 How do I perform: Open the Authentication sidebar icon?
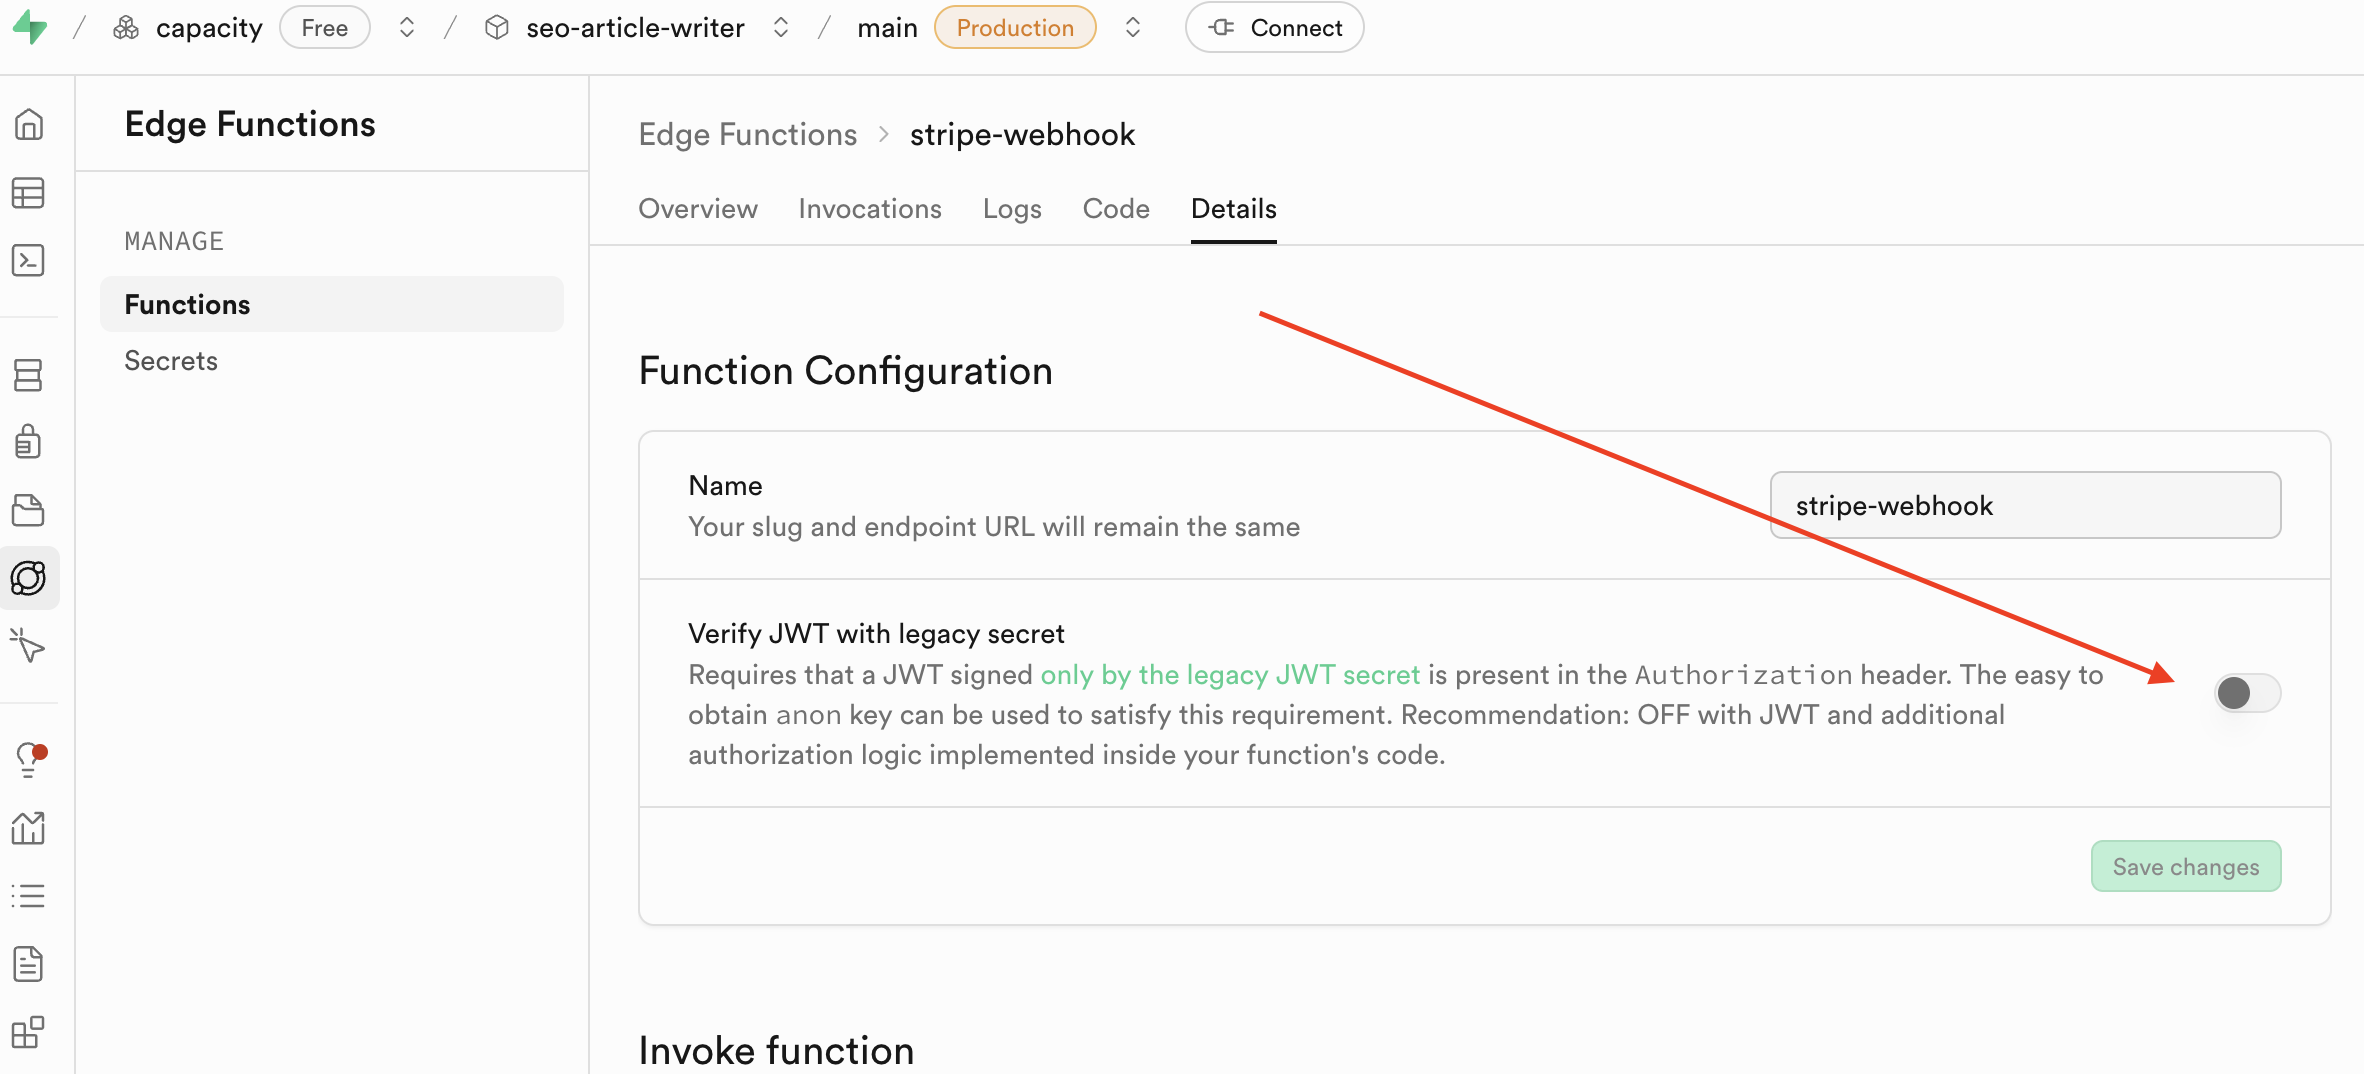(x=29, y=441)
